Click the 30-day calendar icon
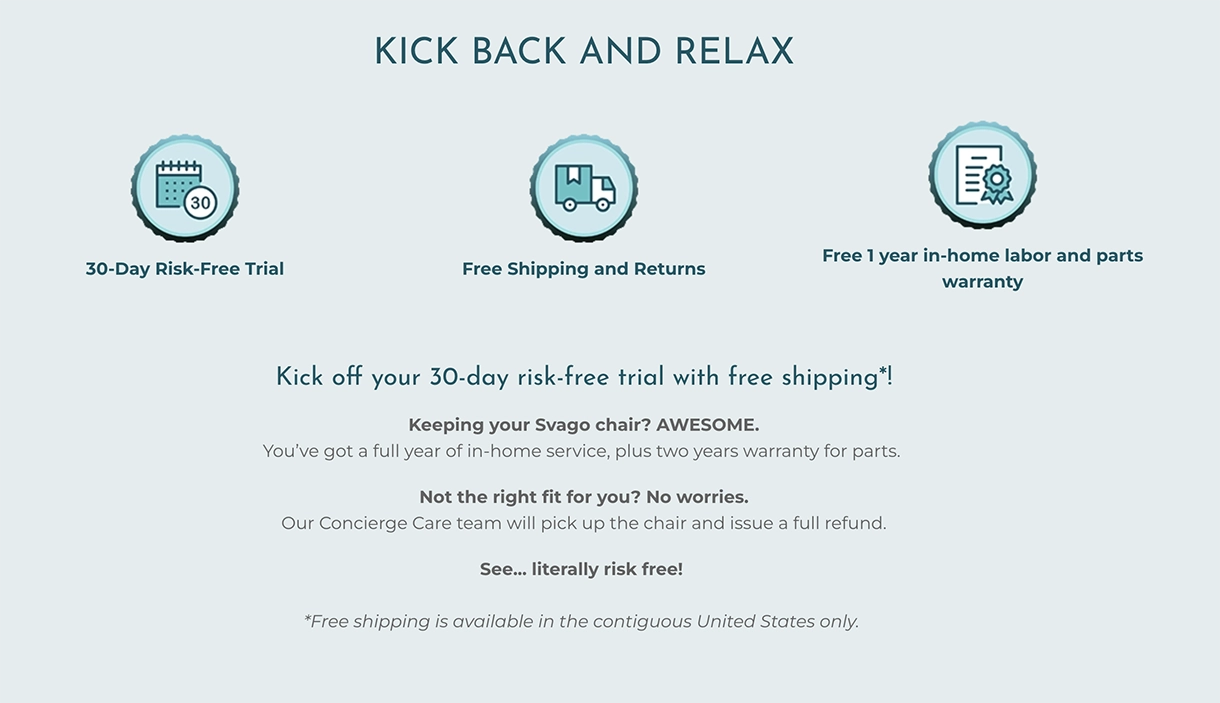This screenshot has height=703, width=1220. click(x=185, y=188)
